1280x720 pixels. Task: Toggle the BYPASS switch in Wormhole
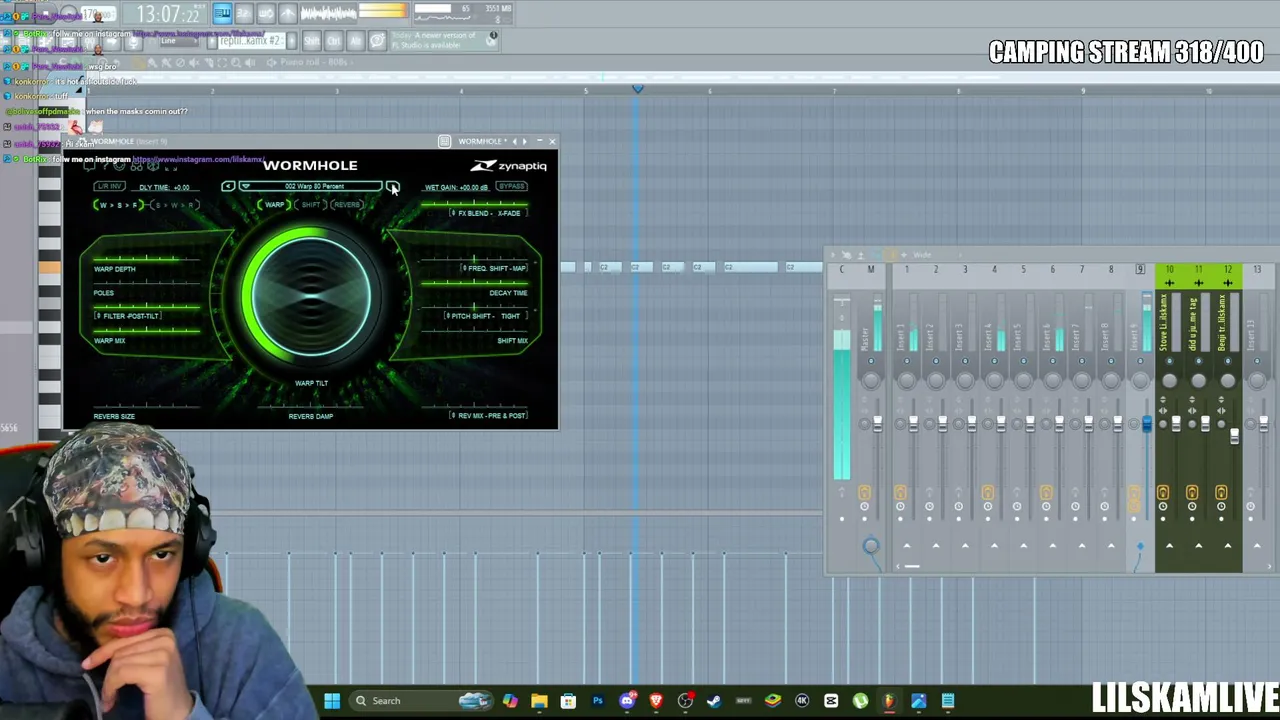(511, 186)
